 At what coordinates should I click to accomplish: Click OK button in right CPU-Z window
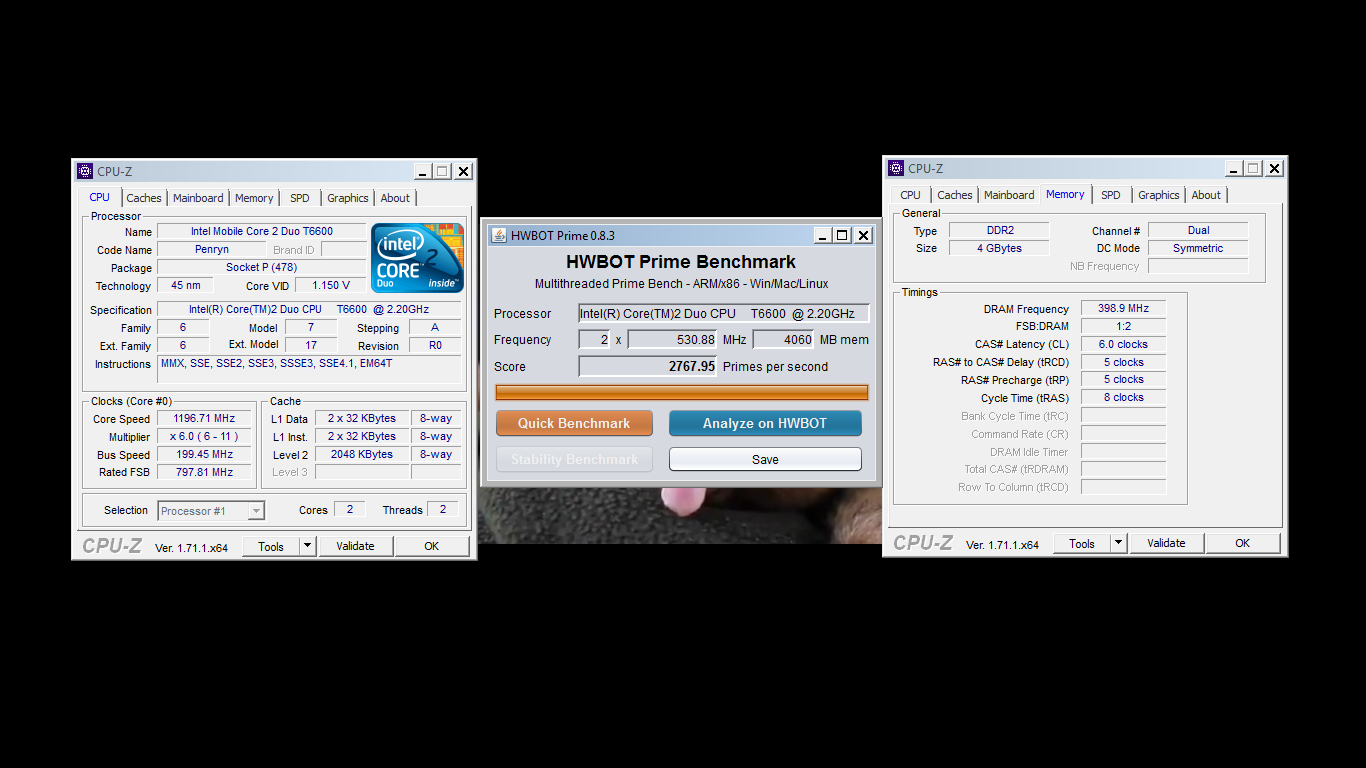coord(1242,543)
